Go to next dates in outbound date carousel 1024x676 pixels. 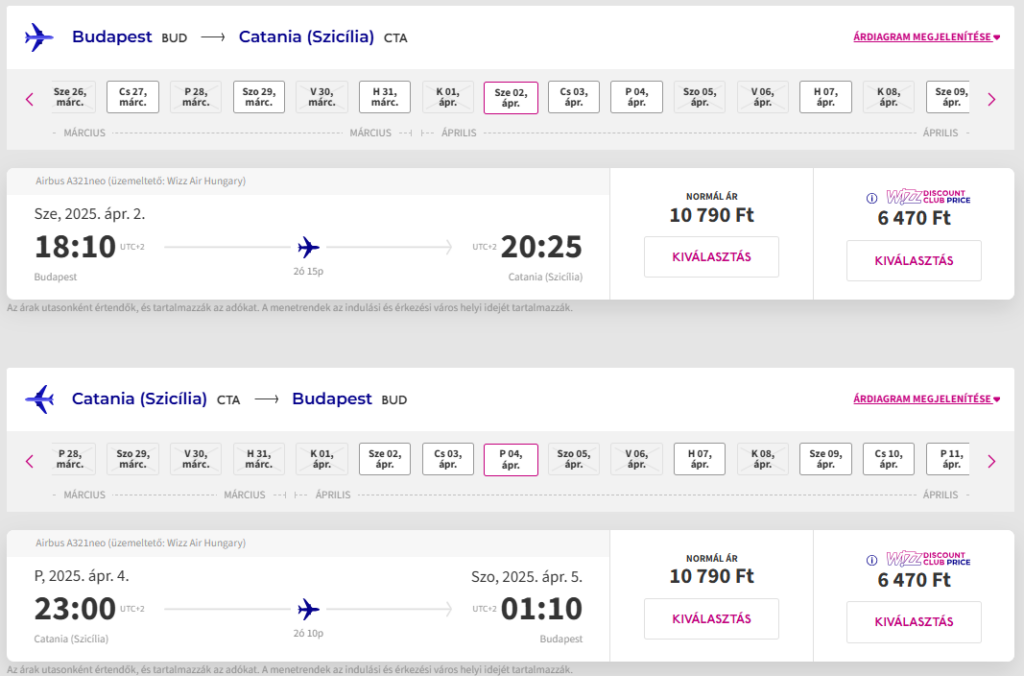tap(991, 98)
